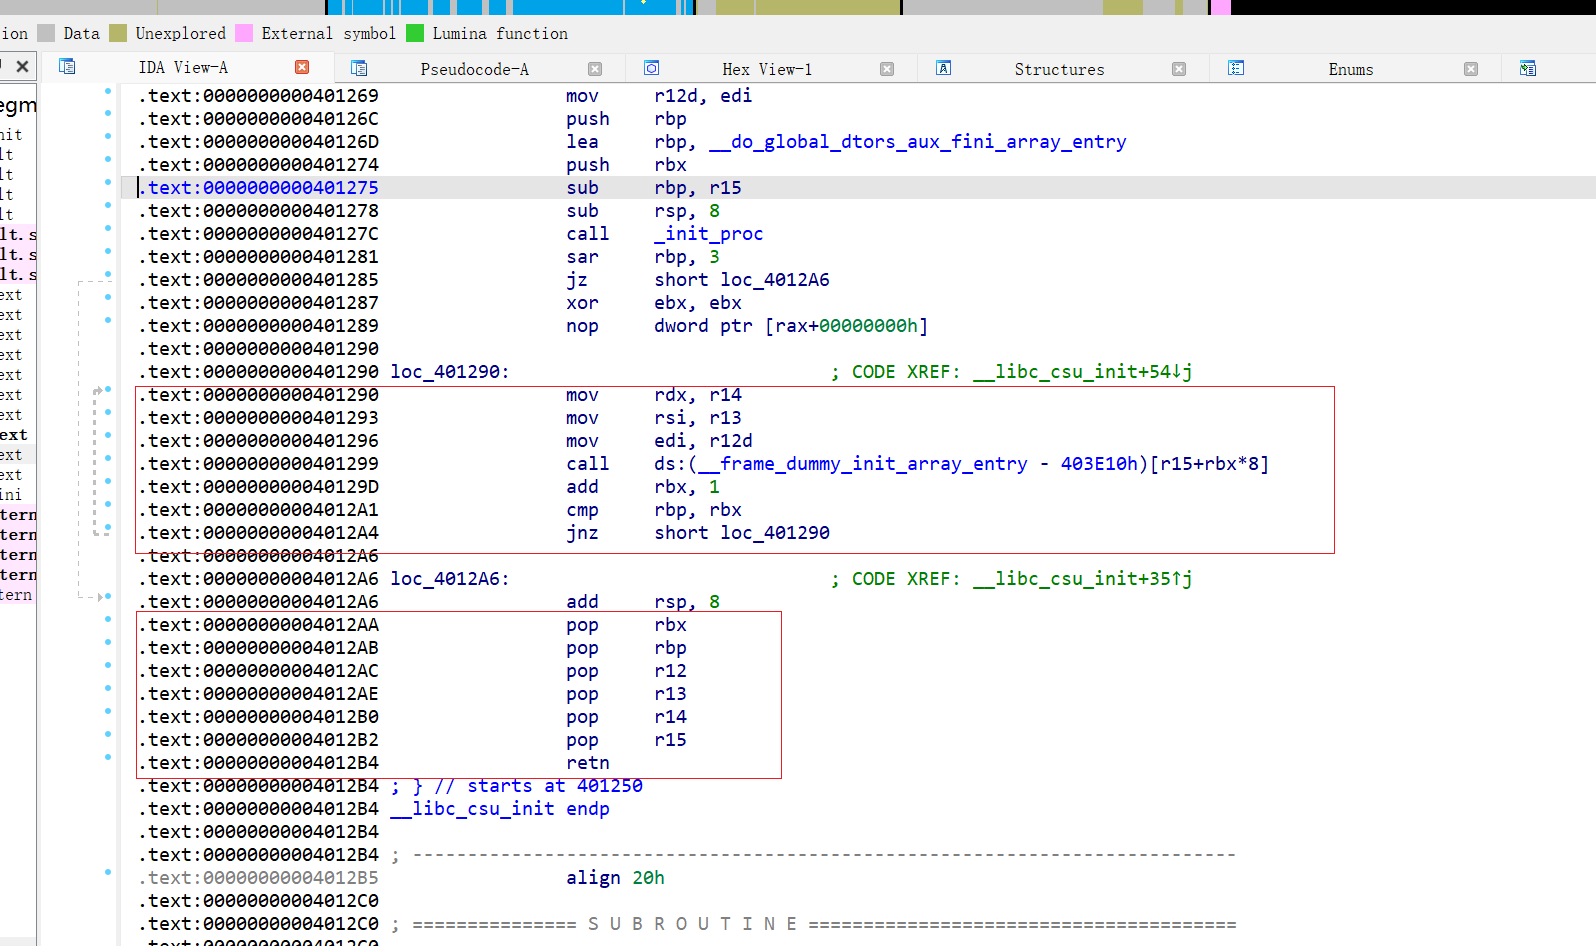The height and width of the screenshot is (946, 1596).
Task: Click the Structures tab icon
Action: click(943, 68)
